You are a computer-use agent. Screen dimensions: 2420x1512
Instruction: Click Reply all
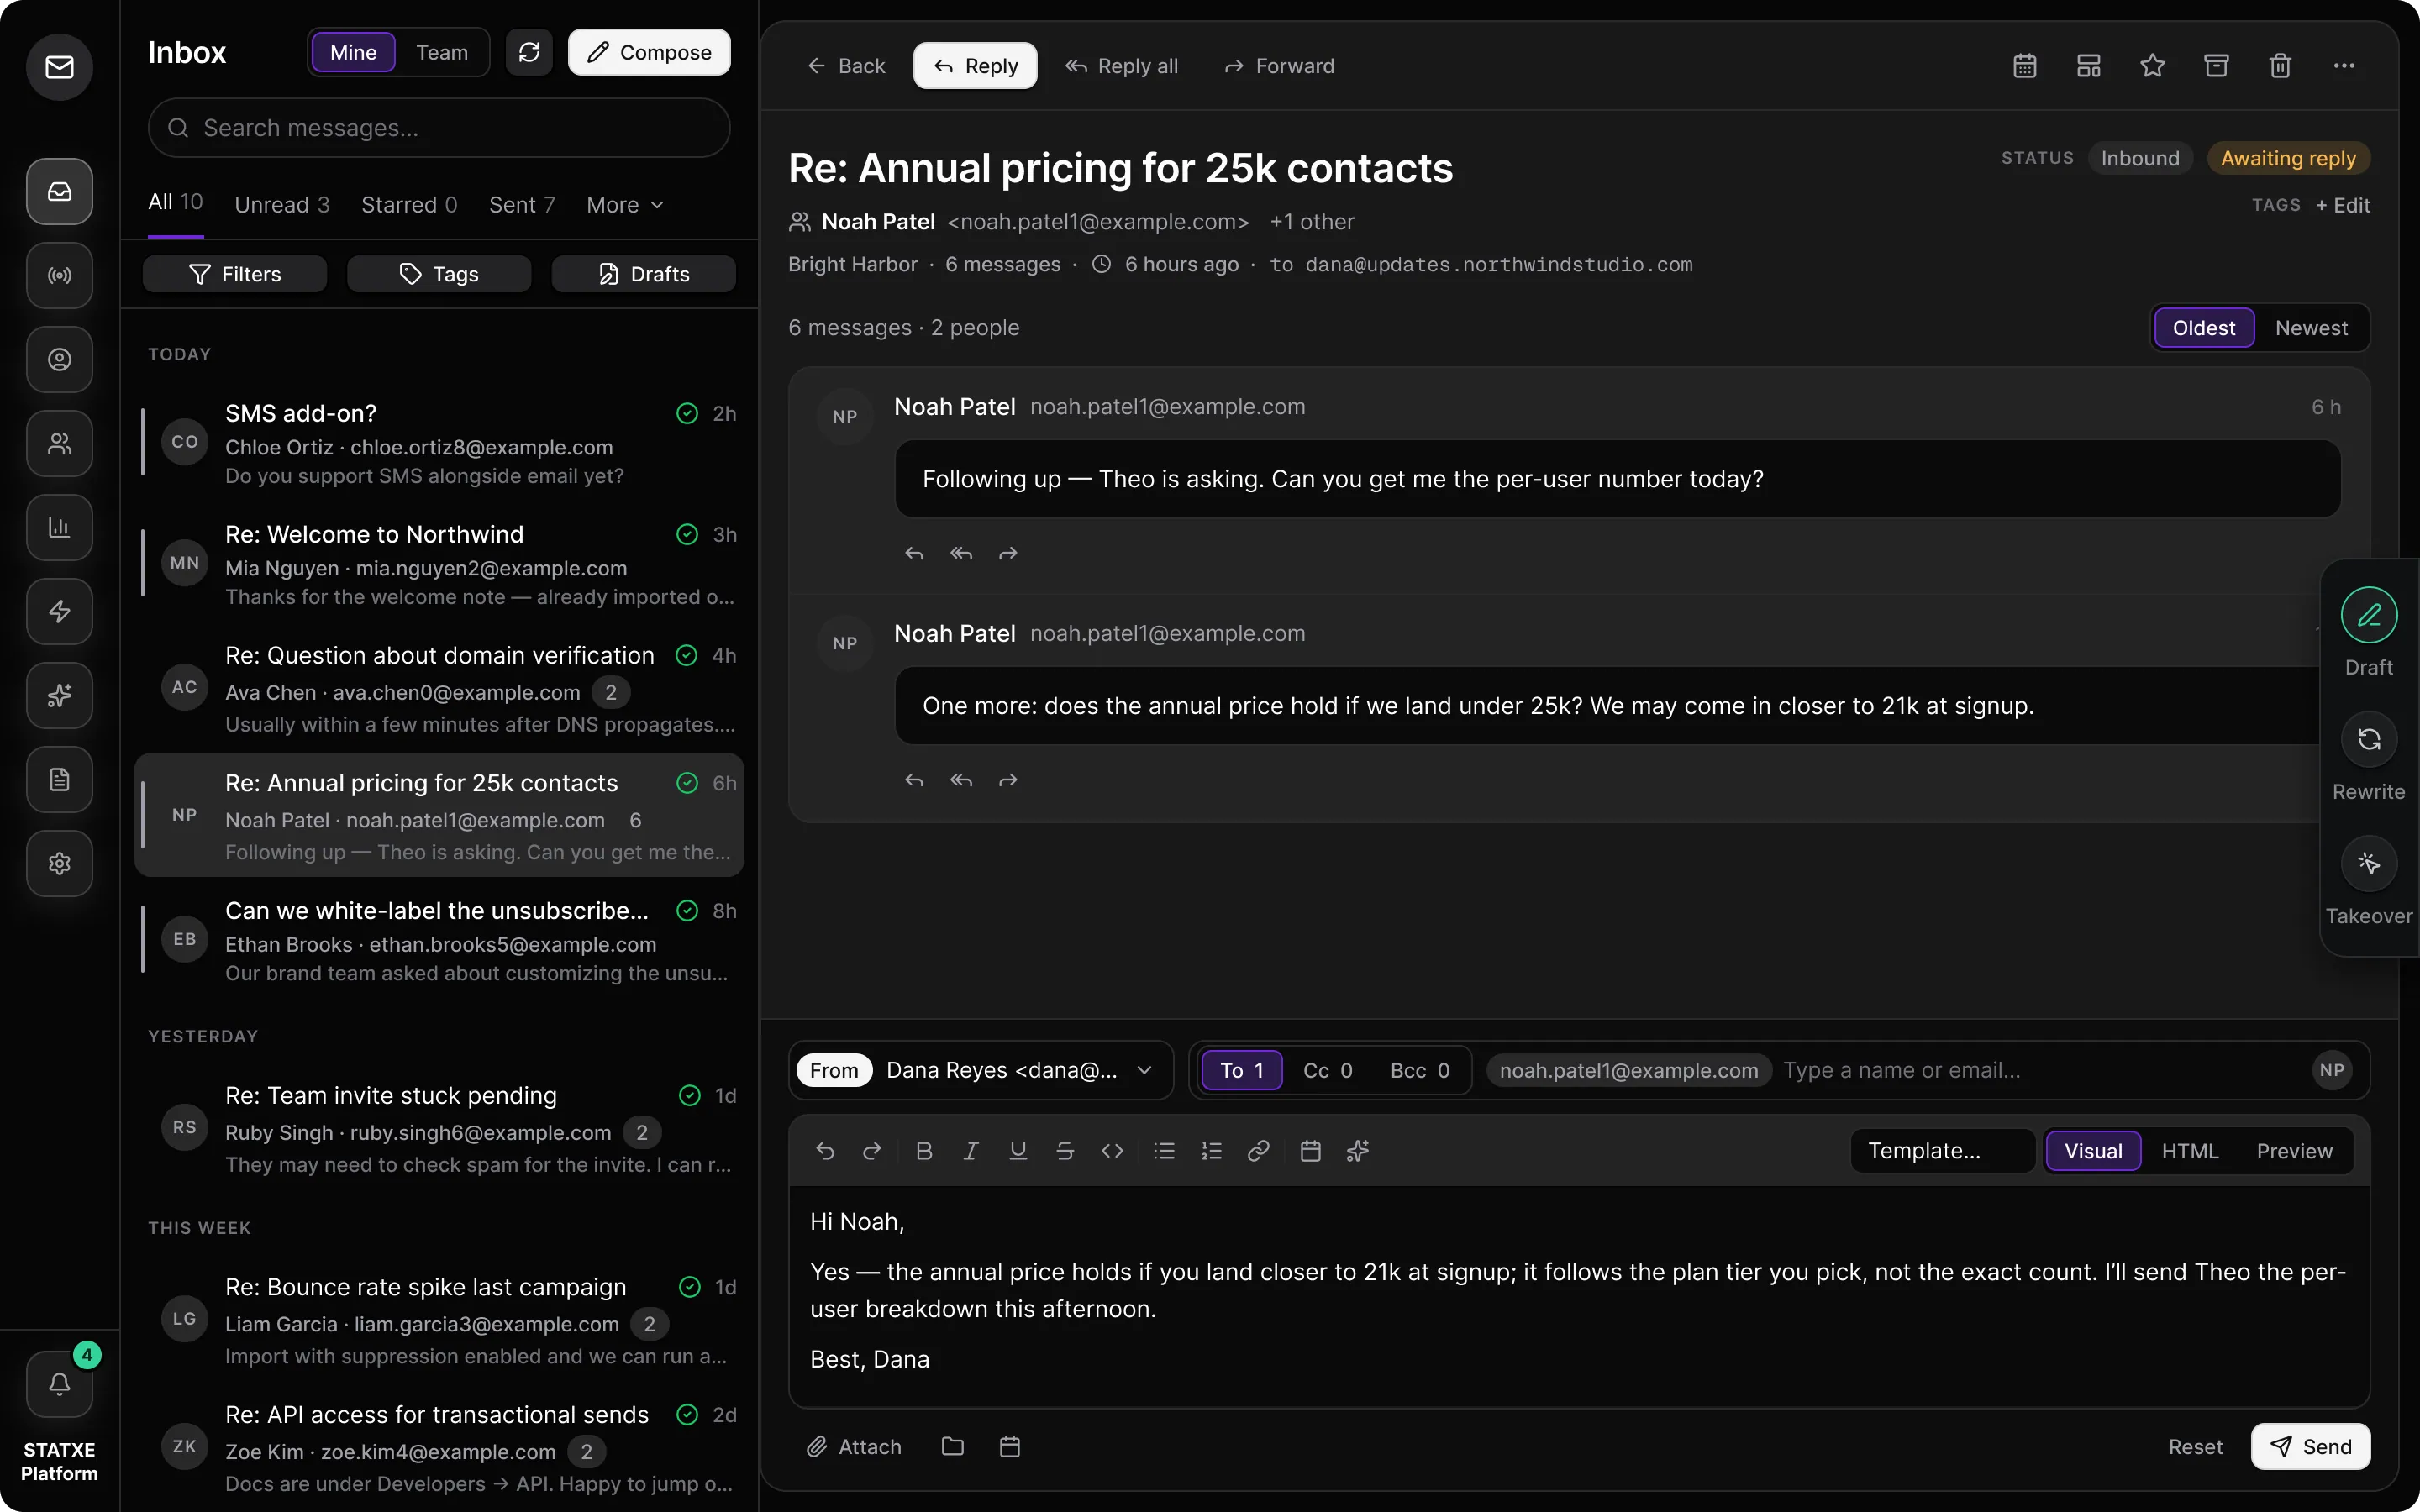(1121, 66)
